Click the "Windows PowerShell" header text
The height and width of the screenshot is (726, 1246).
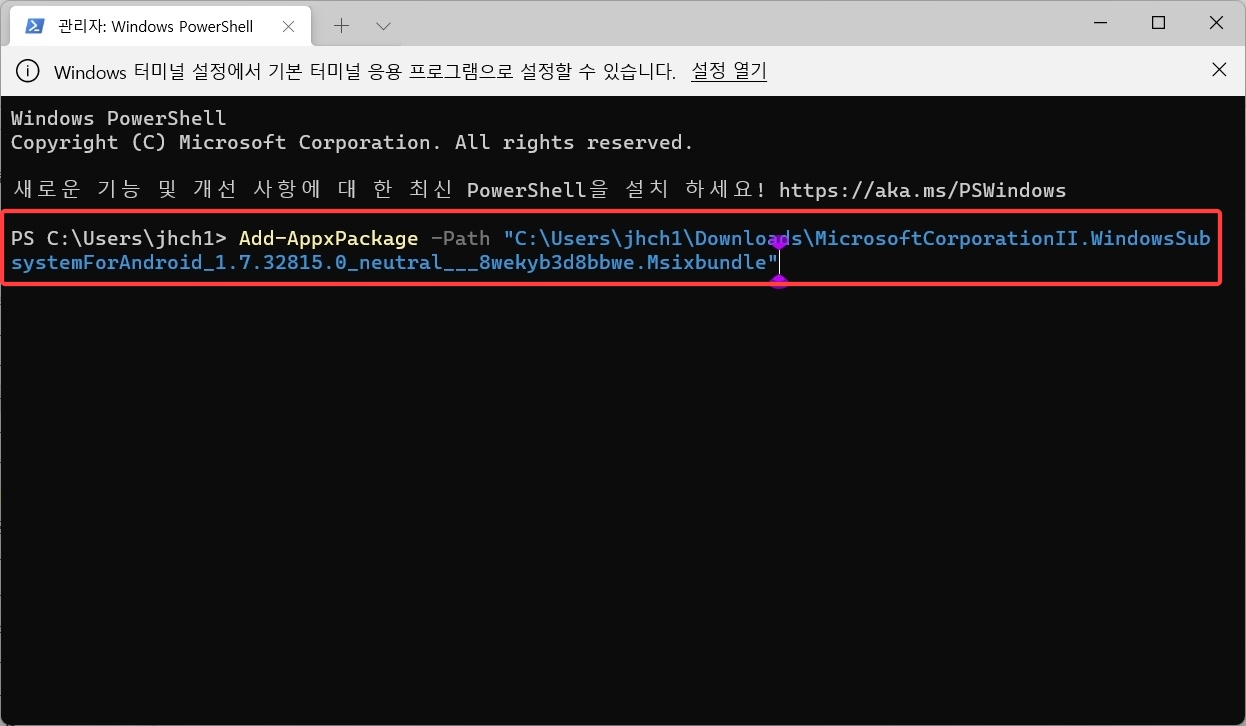tap(117, 117)
